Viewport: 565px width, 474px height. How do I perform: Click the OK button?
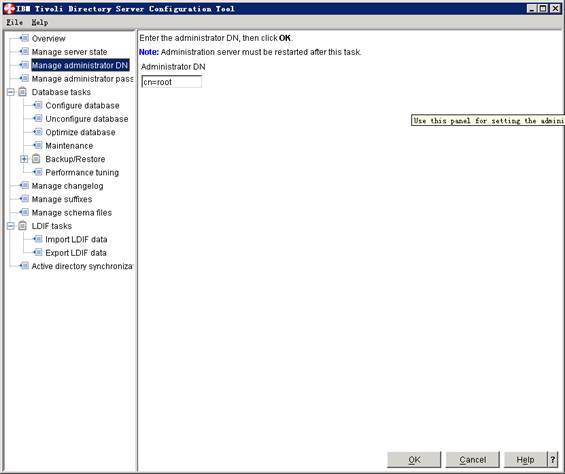coord(414,460)
